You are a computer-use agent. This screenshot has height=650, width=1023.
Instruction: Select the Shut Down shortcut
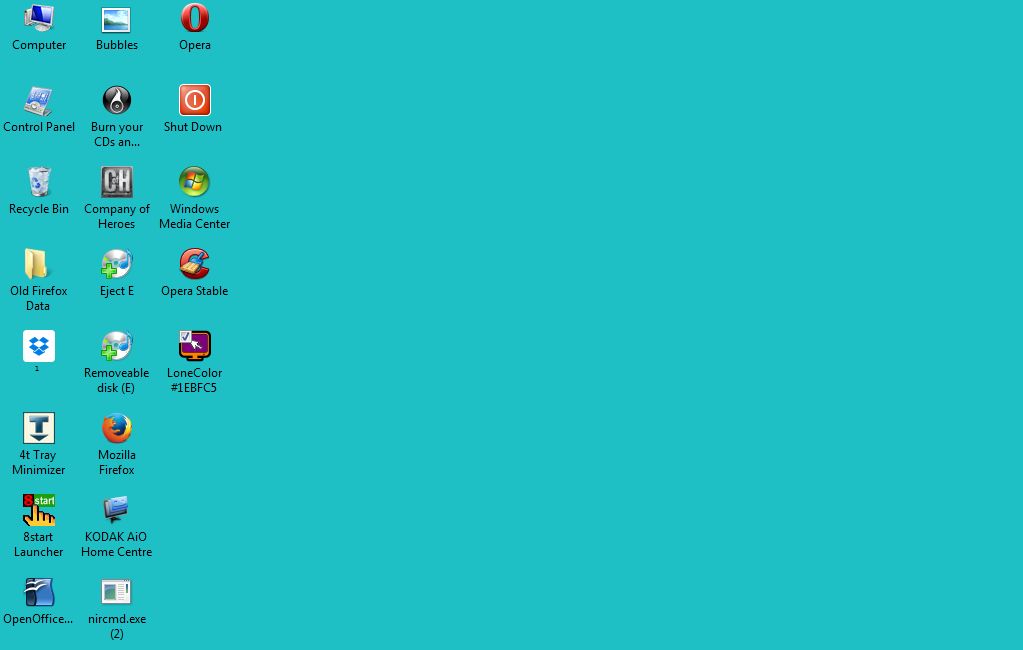click(192, 100)
